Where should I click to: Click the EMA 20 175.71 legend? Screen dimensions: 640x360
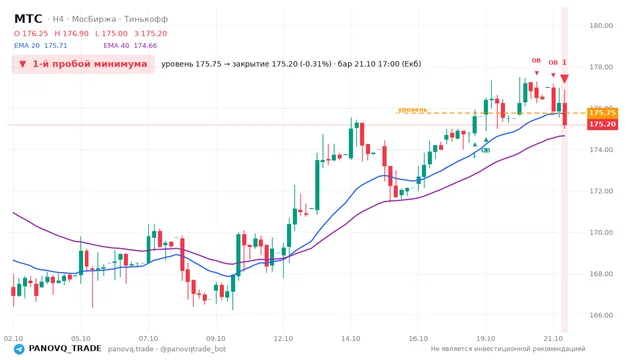[40, 46]
